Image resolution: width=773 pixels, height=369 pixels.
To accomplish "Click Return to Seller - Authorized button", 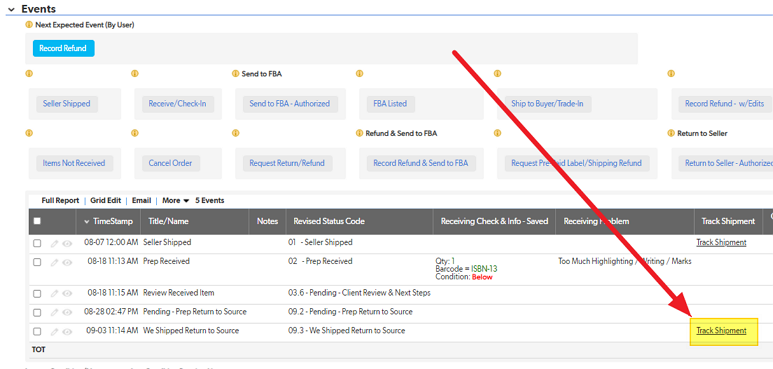I will (x=726, y=163).
